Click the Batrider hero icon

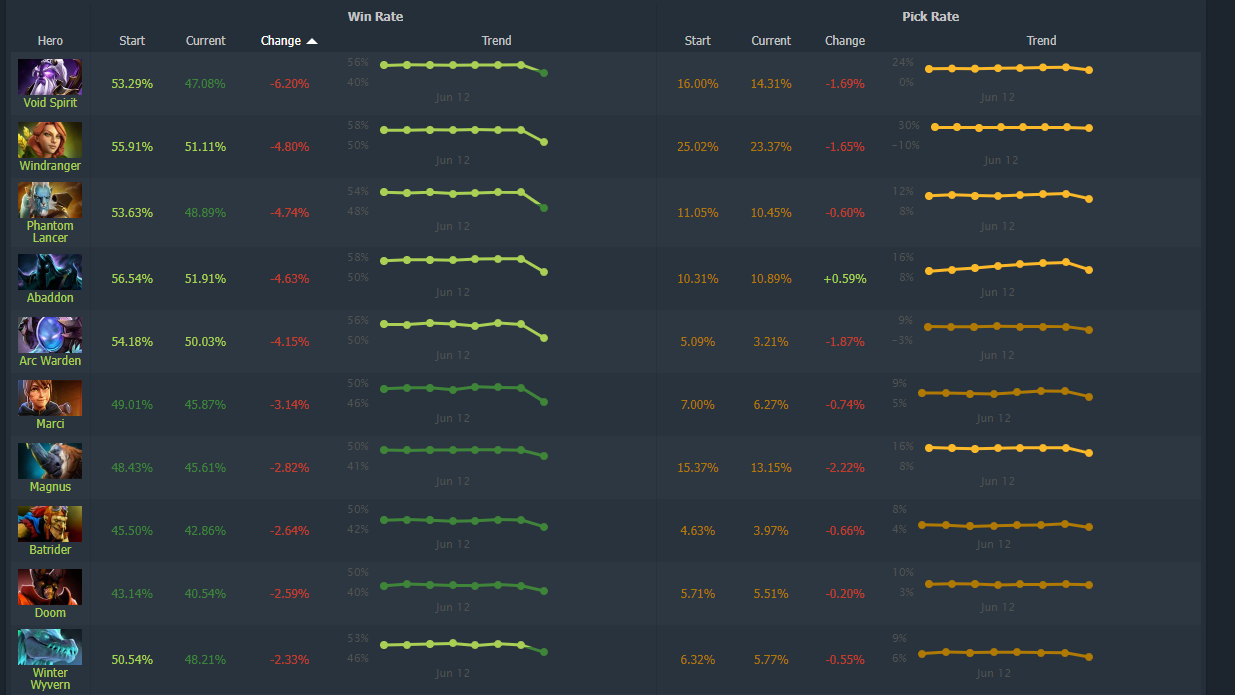pos(49,523)
